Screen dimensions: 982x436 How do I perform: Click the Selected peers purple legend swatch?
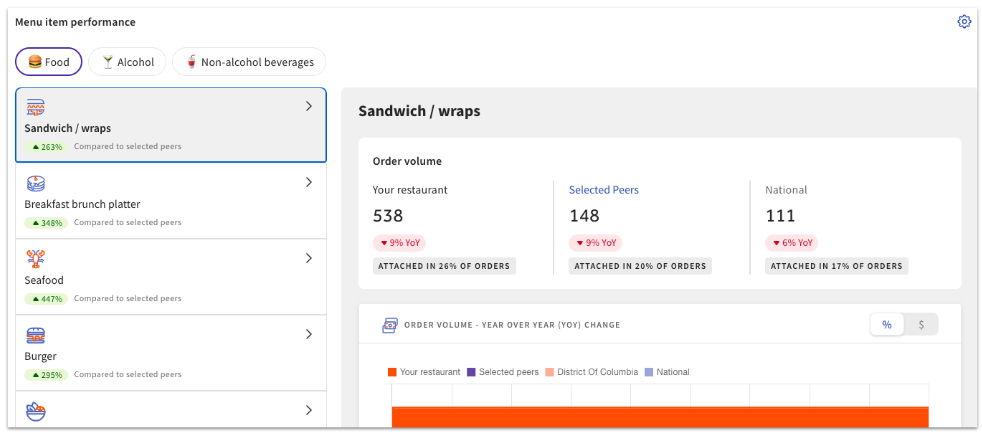471,372
